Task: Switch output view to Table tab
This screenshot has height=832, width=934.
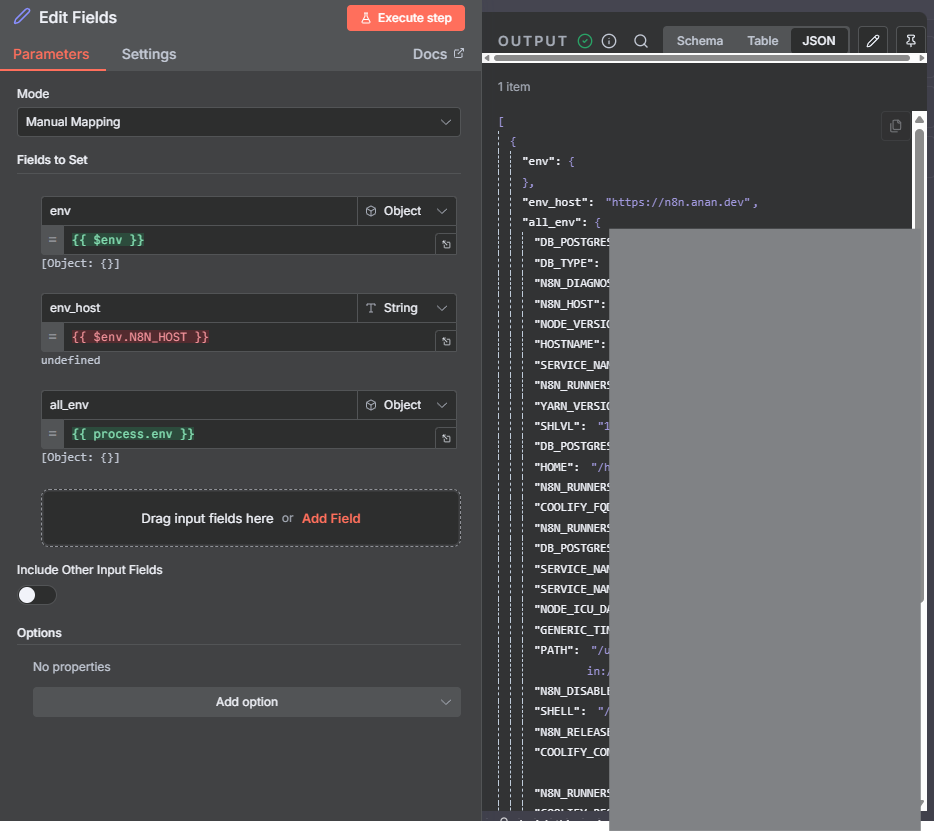Action: point(762,41)
